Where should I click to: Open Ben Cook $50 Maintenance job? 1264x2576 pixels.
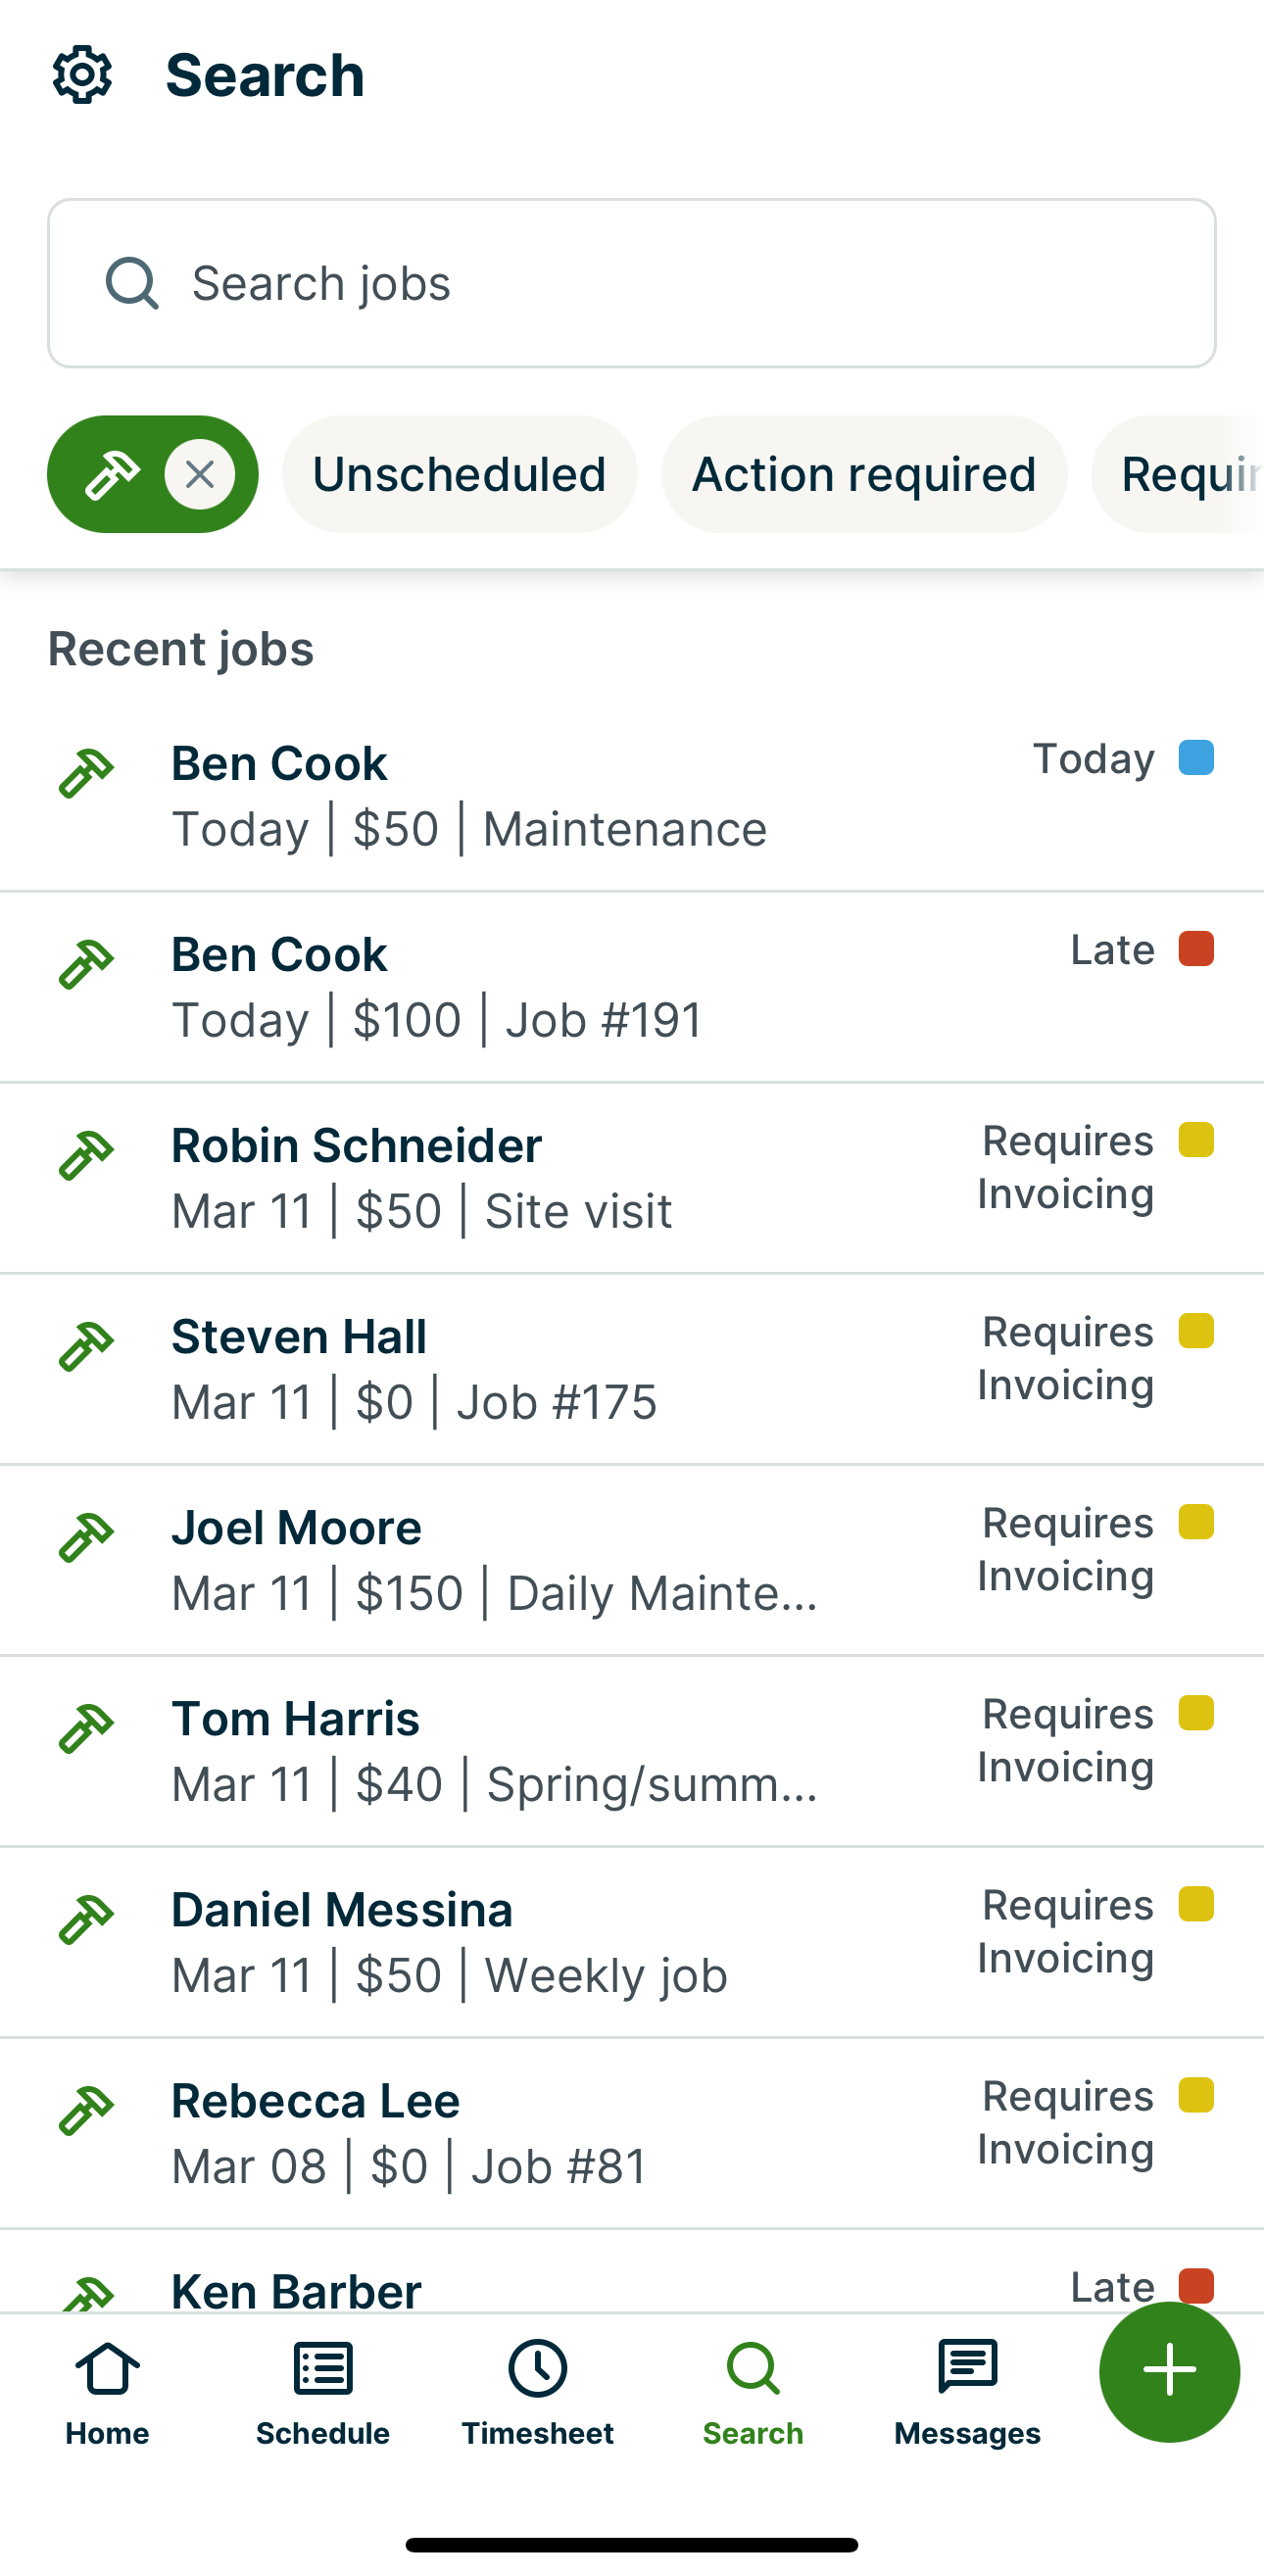470,796
